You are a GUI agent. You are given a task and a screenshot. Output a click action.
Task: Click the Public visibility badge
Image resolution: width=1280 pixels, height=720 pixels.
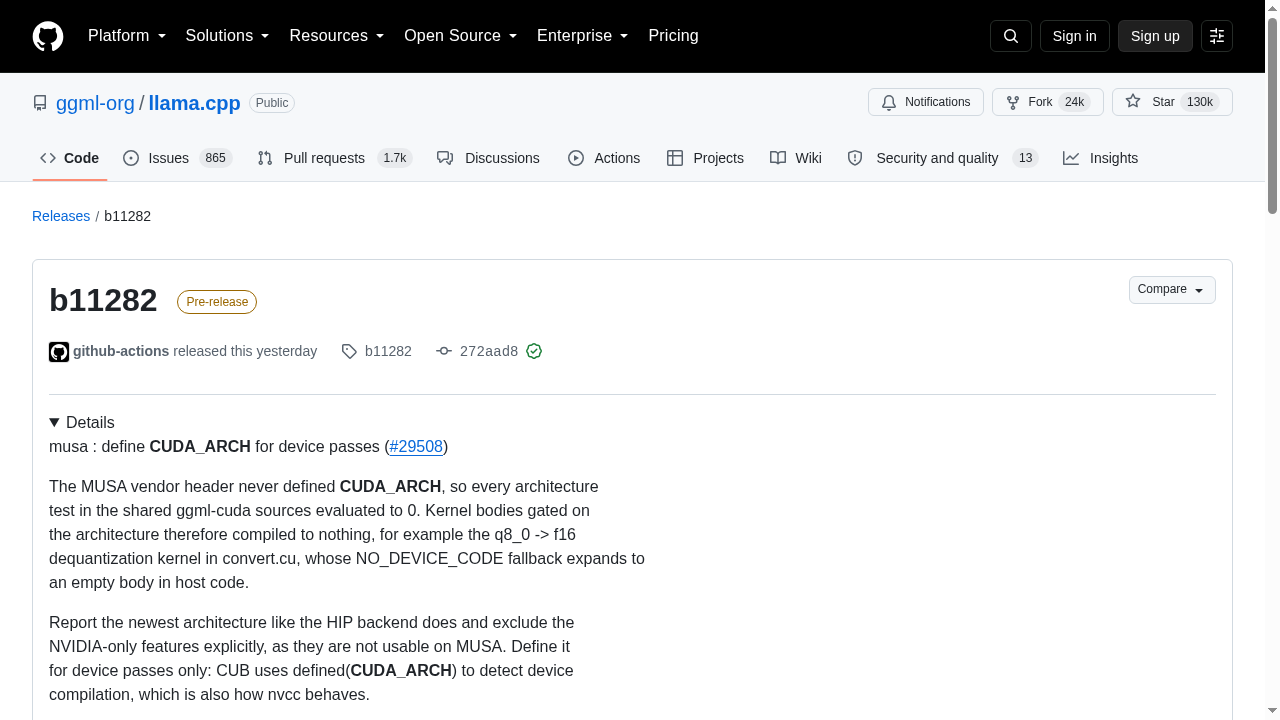click(272, 103)
